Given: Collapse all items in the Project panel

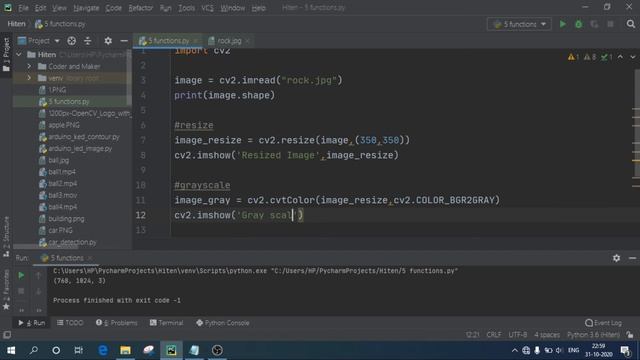Looking at the screenshot, I should tap(87, 41).
